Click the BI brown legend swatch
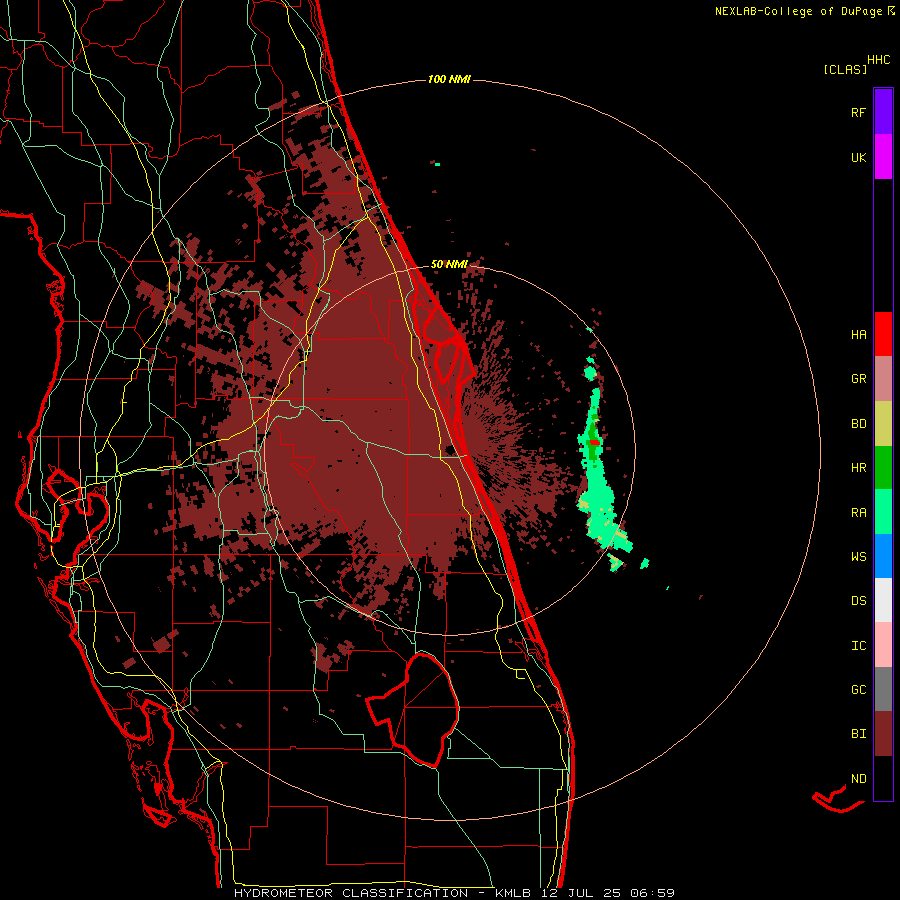This screenshot has width=900, height=900. point(883,734)
